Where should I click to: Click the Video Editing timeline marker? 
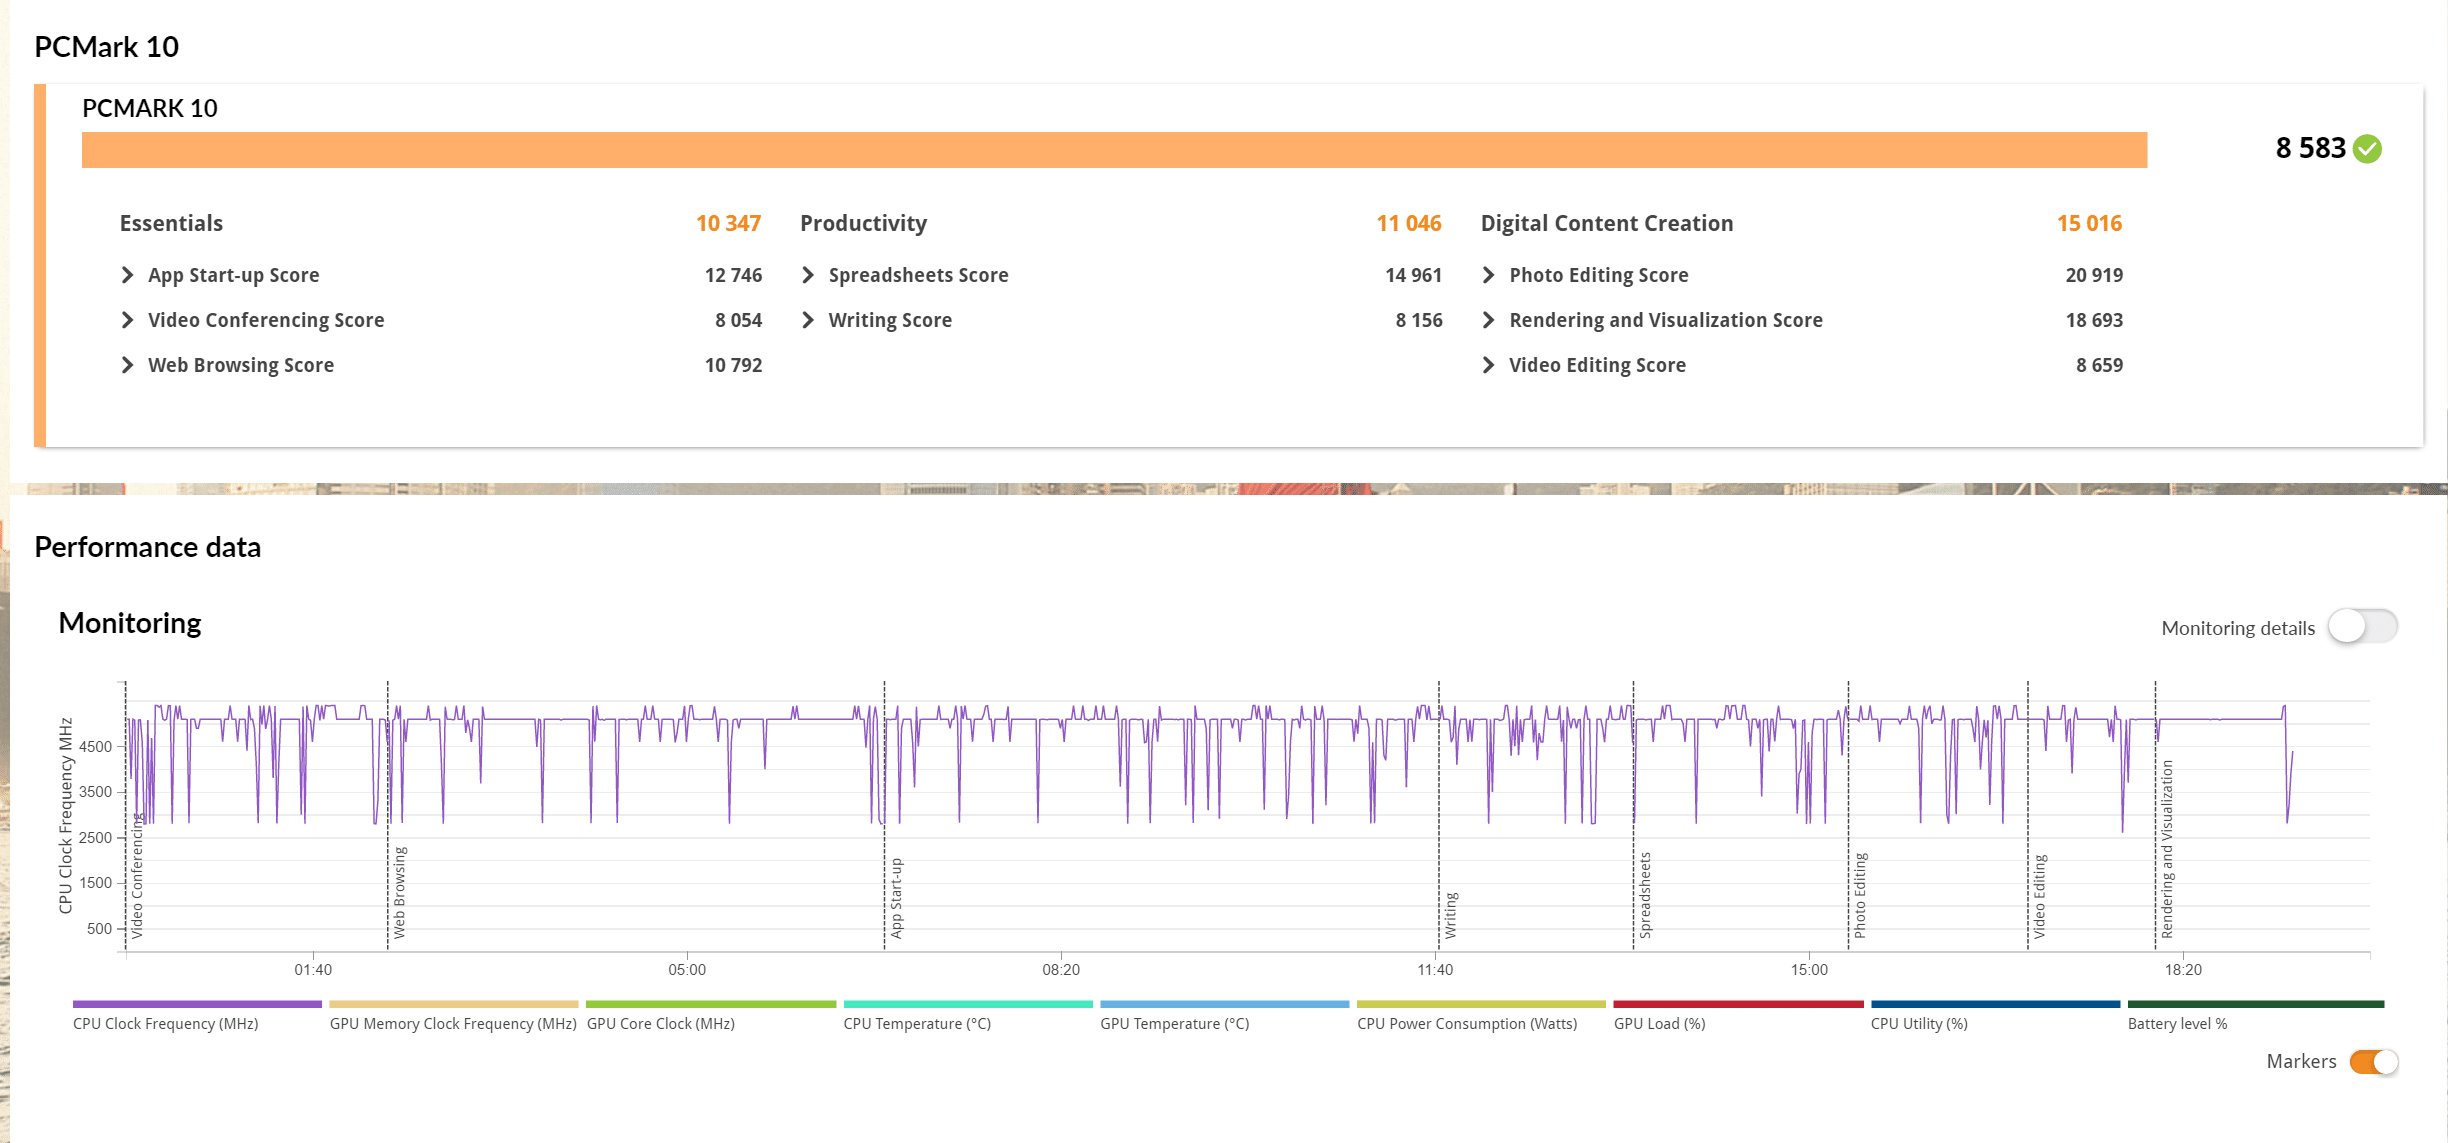tap(2040, 897)
